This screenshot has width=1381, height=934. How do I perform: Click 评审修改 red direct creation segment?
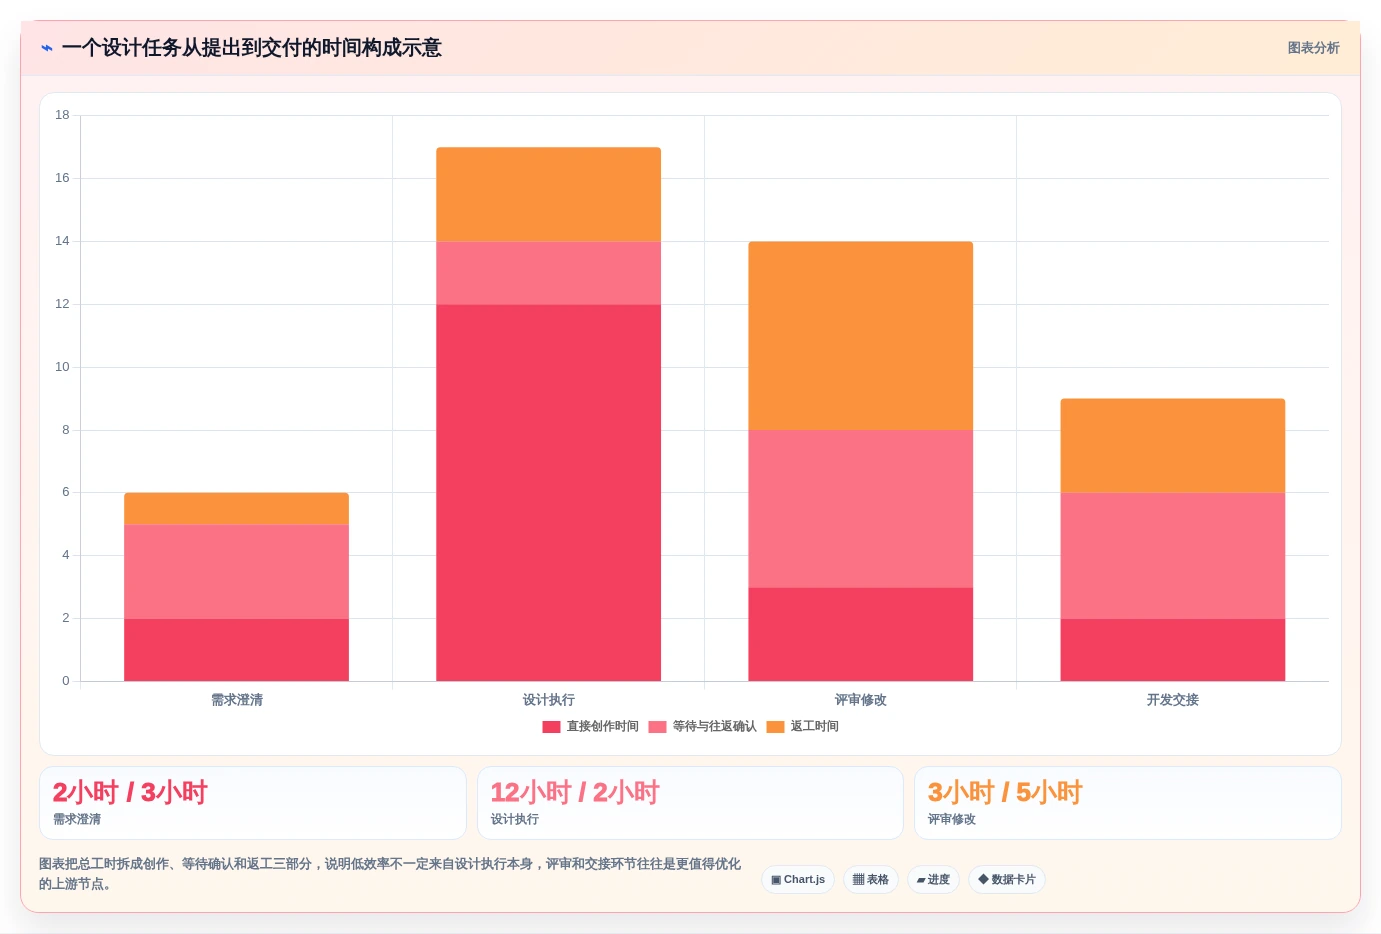click(x=860, y=634)
